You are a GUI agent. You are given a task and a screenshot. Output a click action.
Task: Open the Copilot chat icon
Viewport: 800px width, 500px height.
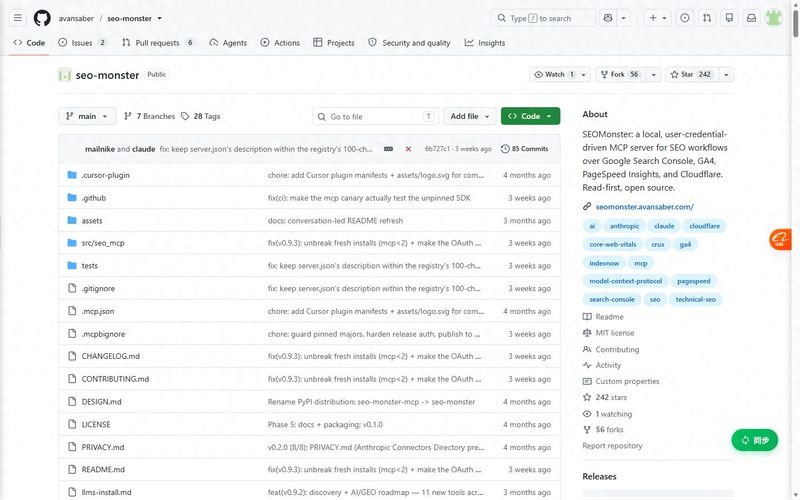click(608, 18)
